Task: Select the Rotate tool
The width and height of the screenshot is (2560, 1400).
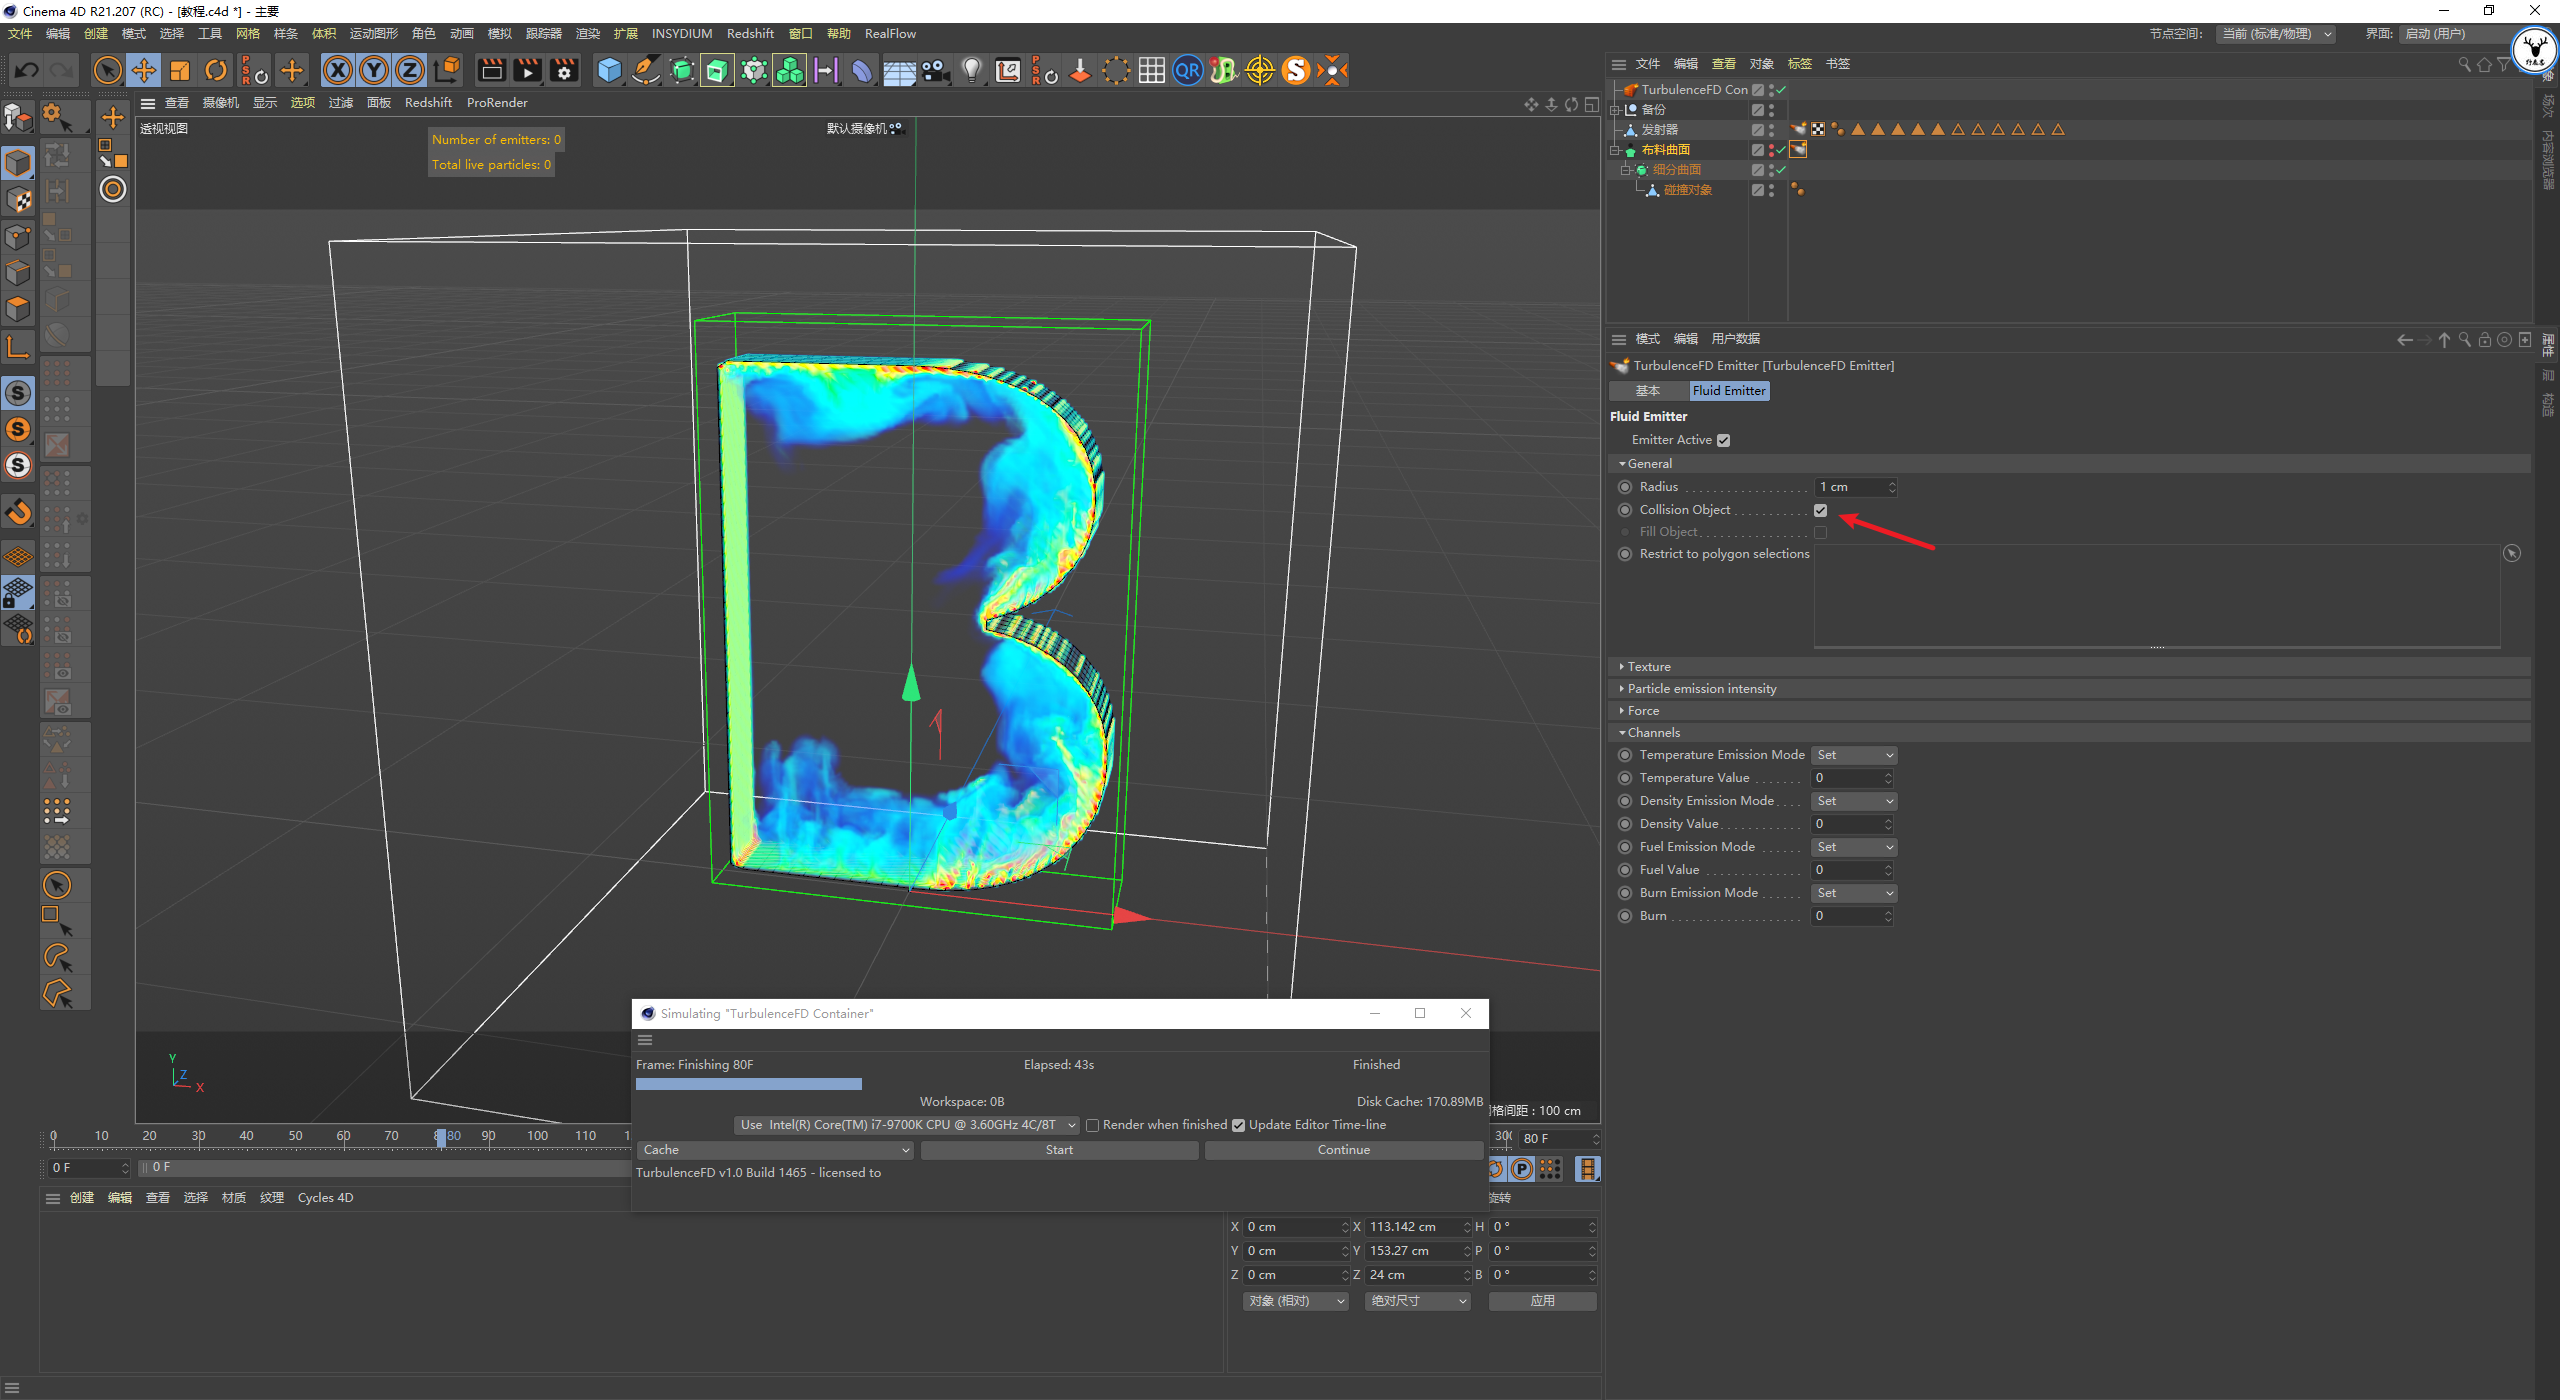Action: coord(216,70)
